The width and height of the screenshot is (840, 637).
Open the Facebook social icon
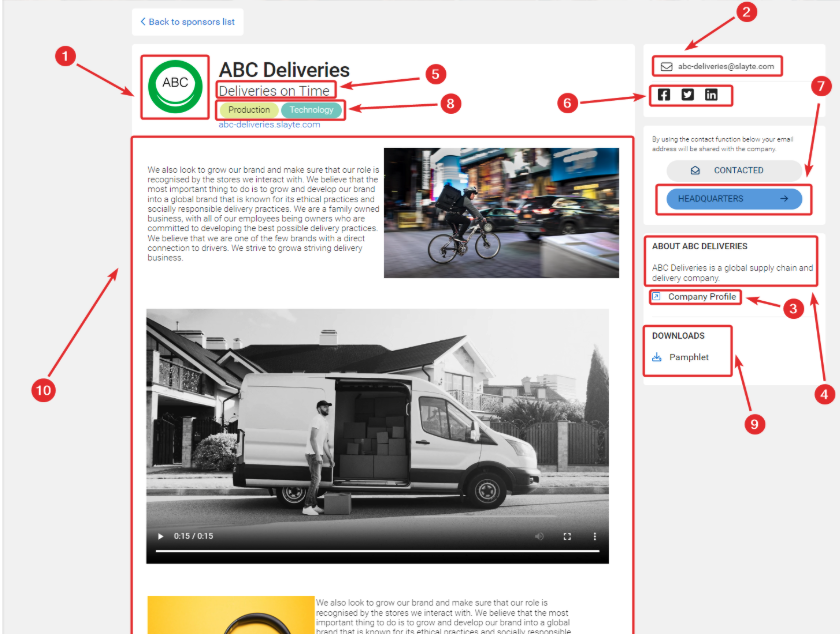point(664,95)
